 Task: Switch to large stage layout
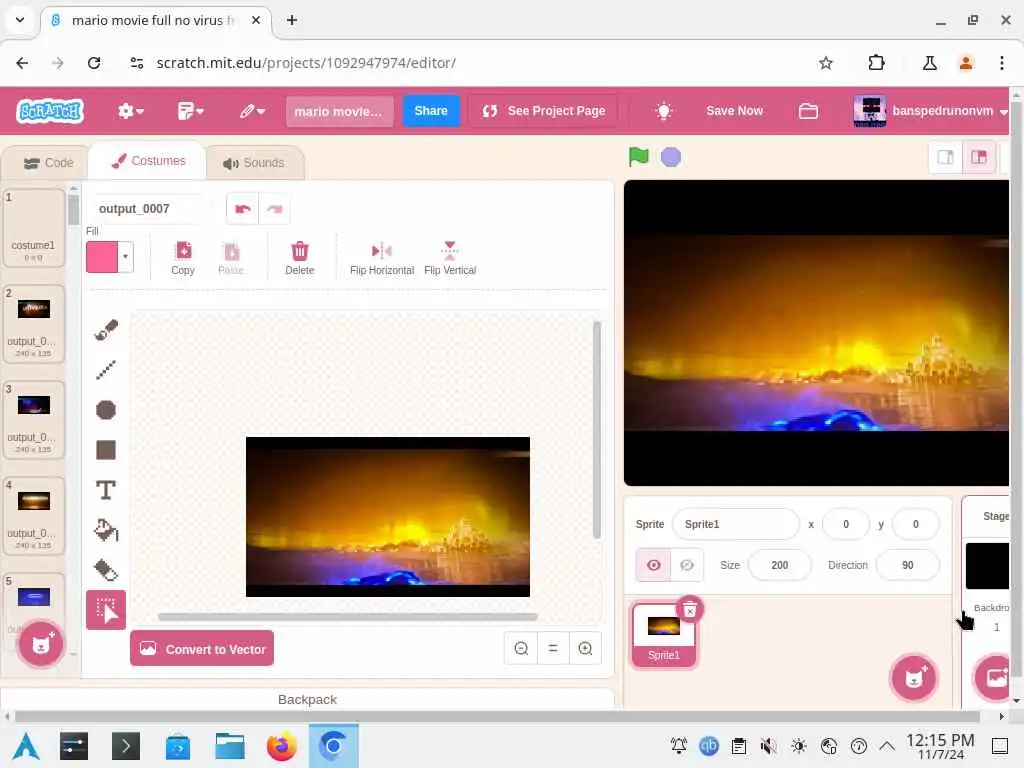pyautogui.click(x=979, y=157)
